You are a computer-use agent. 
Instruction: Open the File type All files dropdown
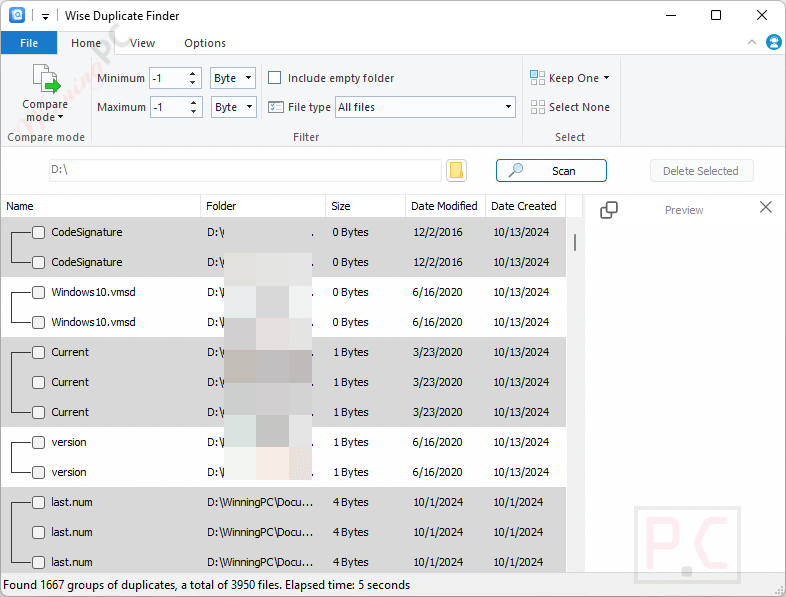[425, 107]
